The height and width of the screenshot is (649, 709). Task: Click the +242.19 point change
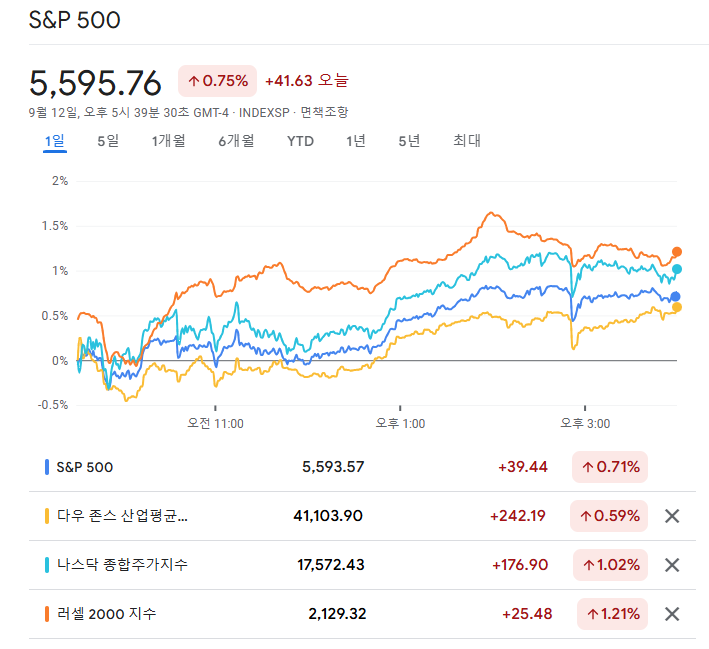[518, 516]
